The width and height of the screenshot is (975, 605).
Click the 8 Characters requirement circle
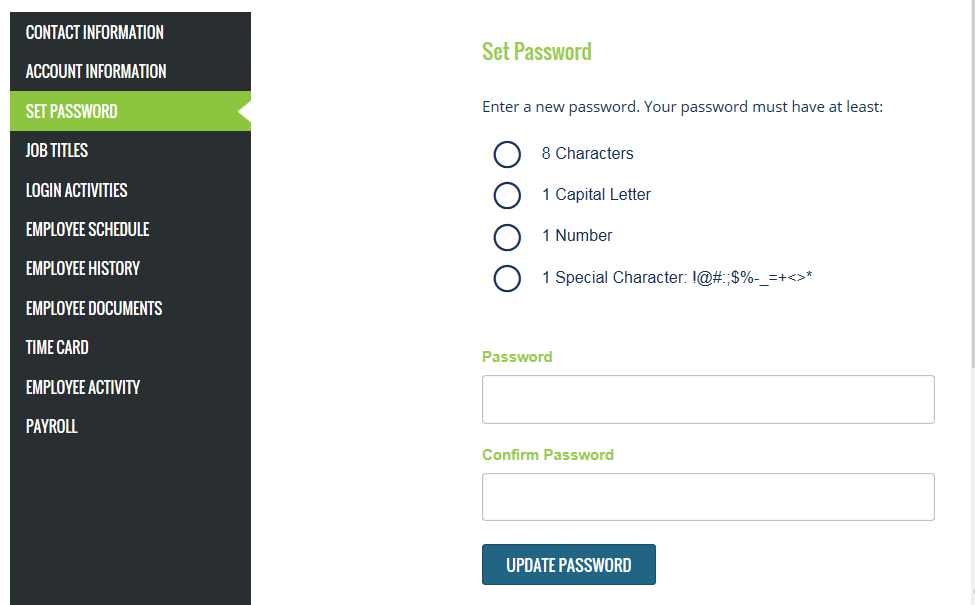[507, 154]
